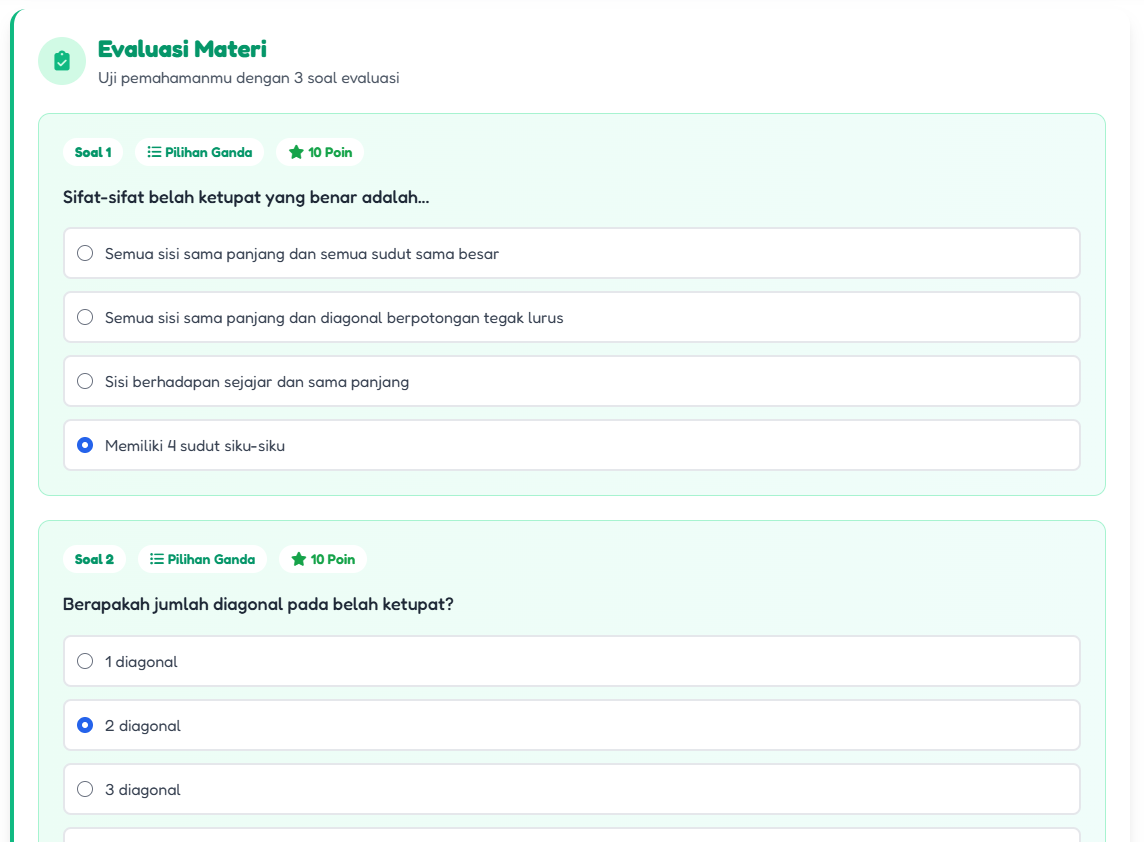Choose the '3 diagonal' radio button
The width and height of the screenshot is (1144, 842).
85,790
